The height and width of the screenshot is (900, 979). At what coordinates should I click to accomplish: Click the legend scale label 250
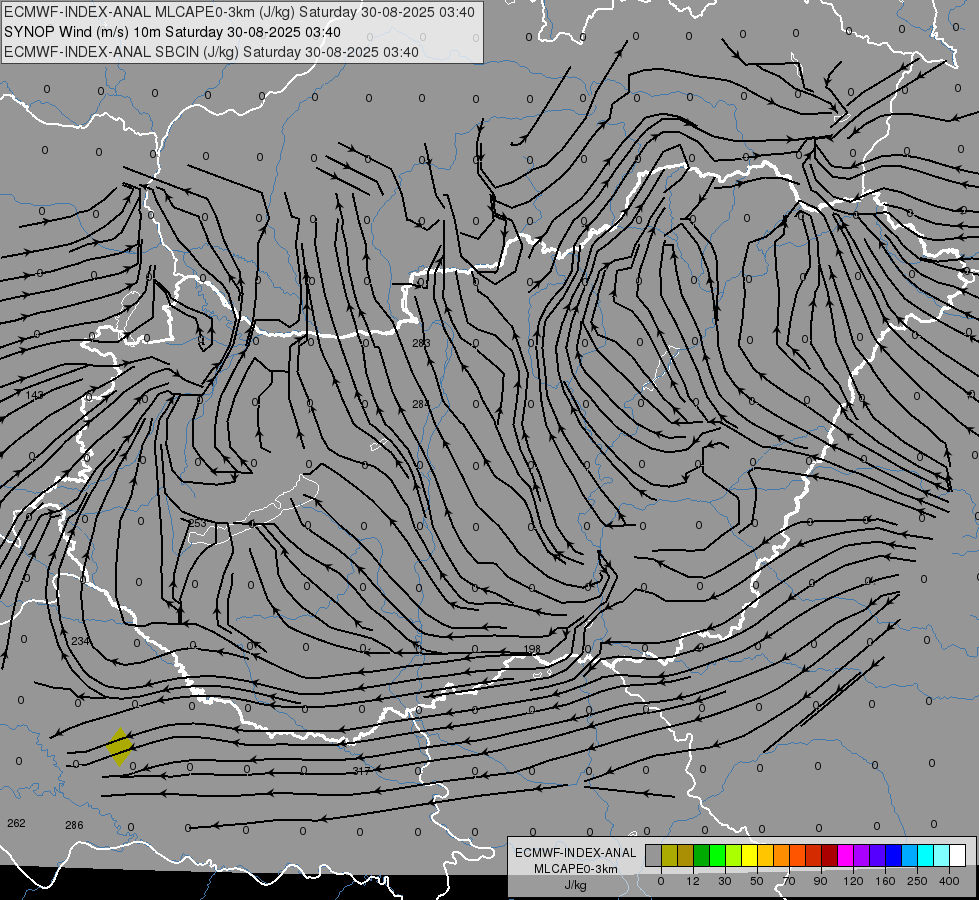(917, 881)
